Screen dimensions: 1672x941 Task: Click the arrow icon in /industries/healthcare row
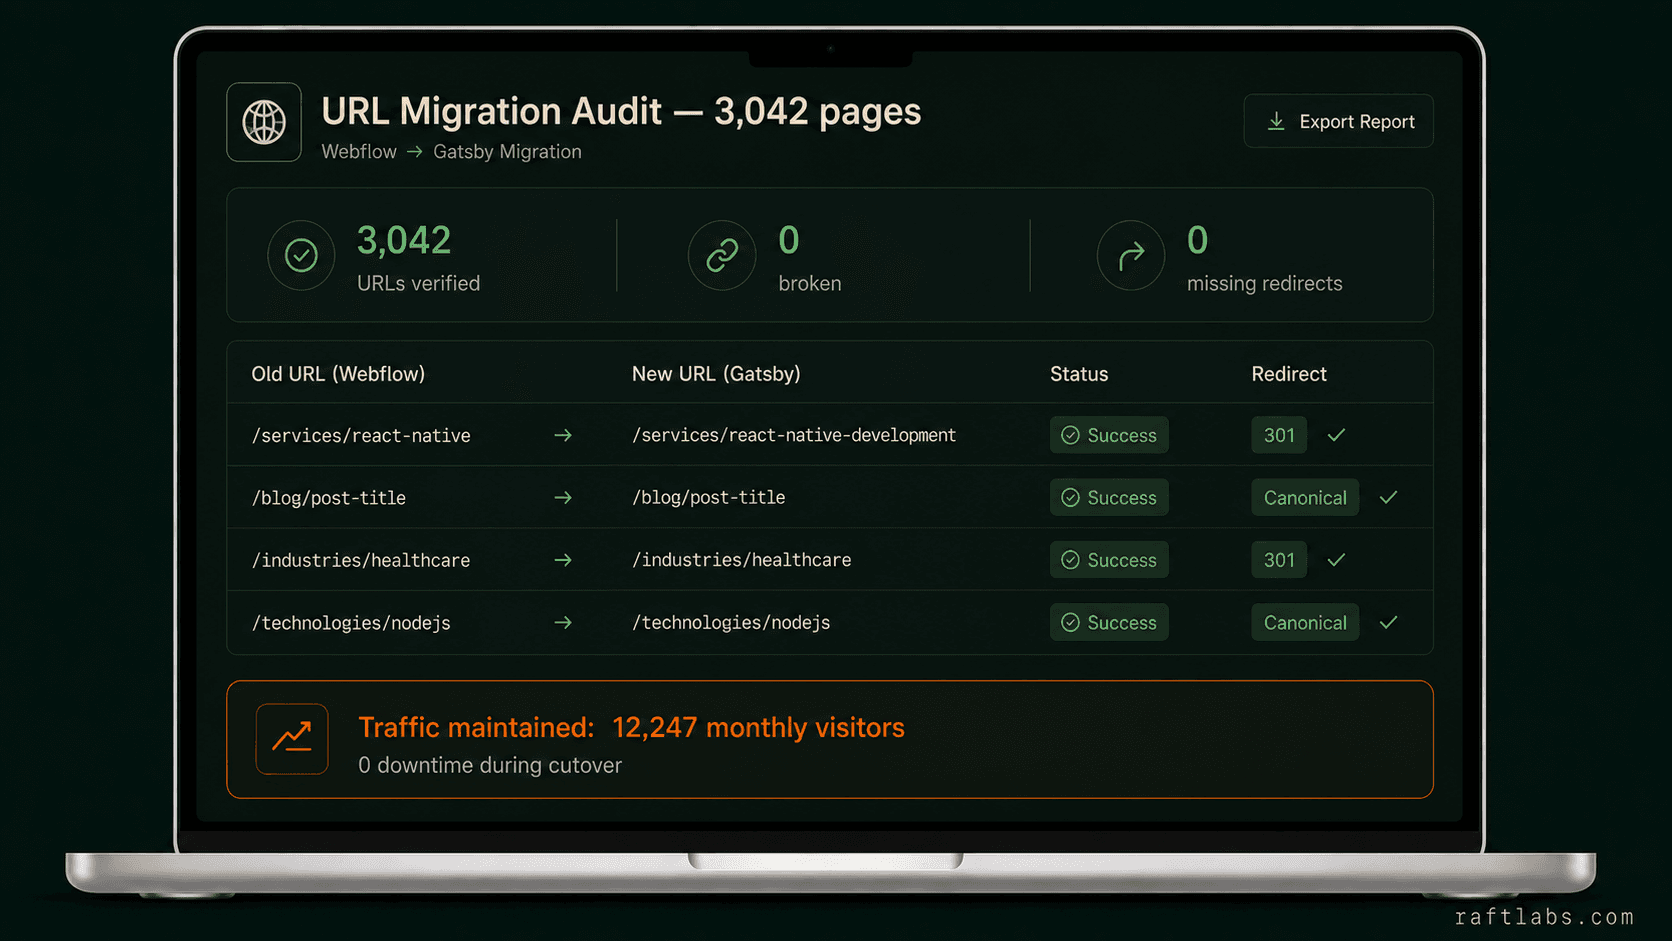point(563,560)
